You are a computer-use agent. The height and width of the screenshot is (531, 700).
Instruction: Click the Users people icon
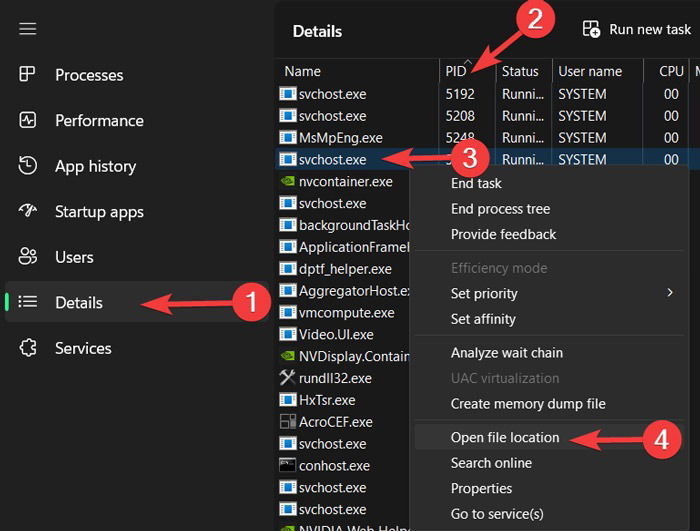pyautogui.click(x=27, y=257)
